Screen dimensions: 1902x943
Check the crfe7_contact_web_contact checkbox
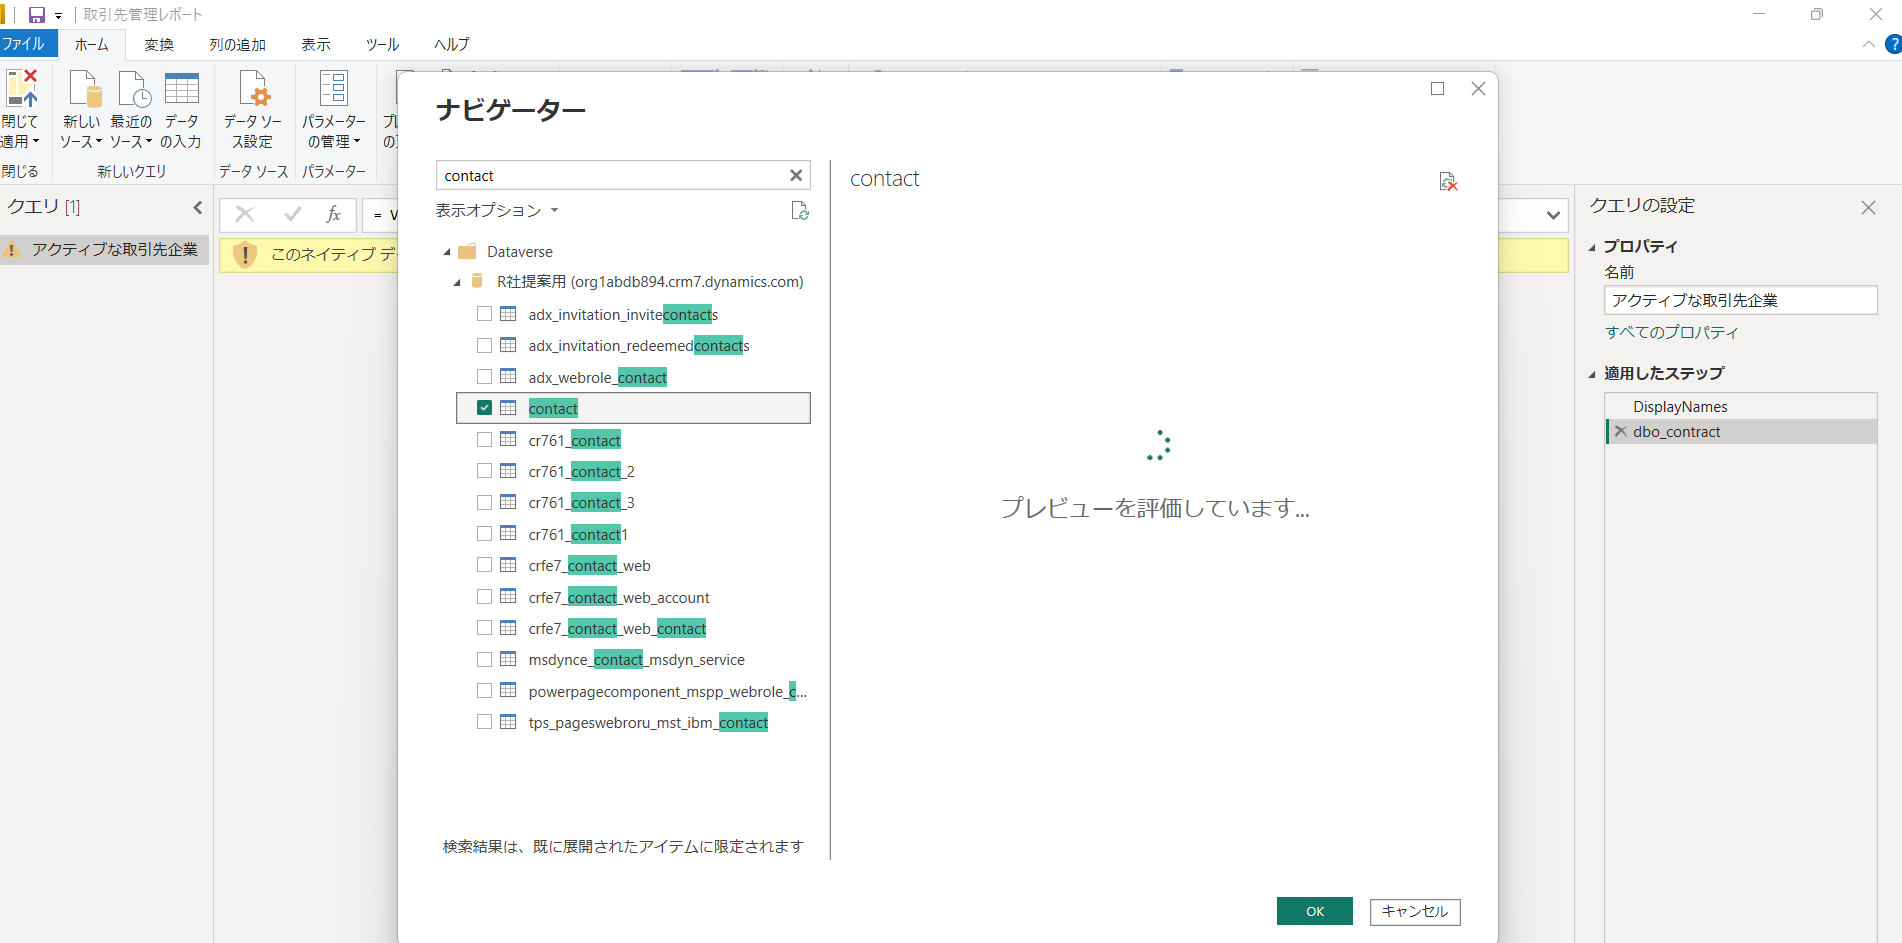pos(484,628)
